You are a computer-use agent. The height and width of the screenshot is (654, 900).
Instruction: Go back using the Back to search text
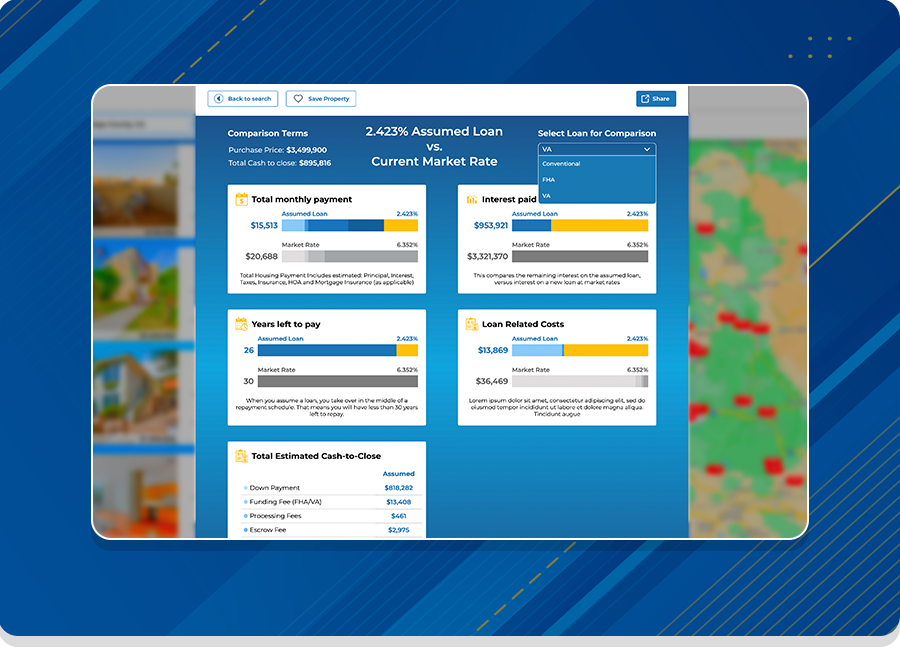[x=249, y=99]
